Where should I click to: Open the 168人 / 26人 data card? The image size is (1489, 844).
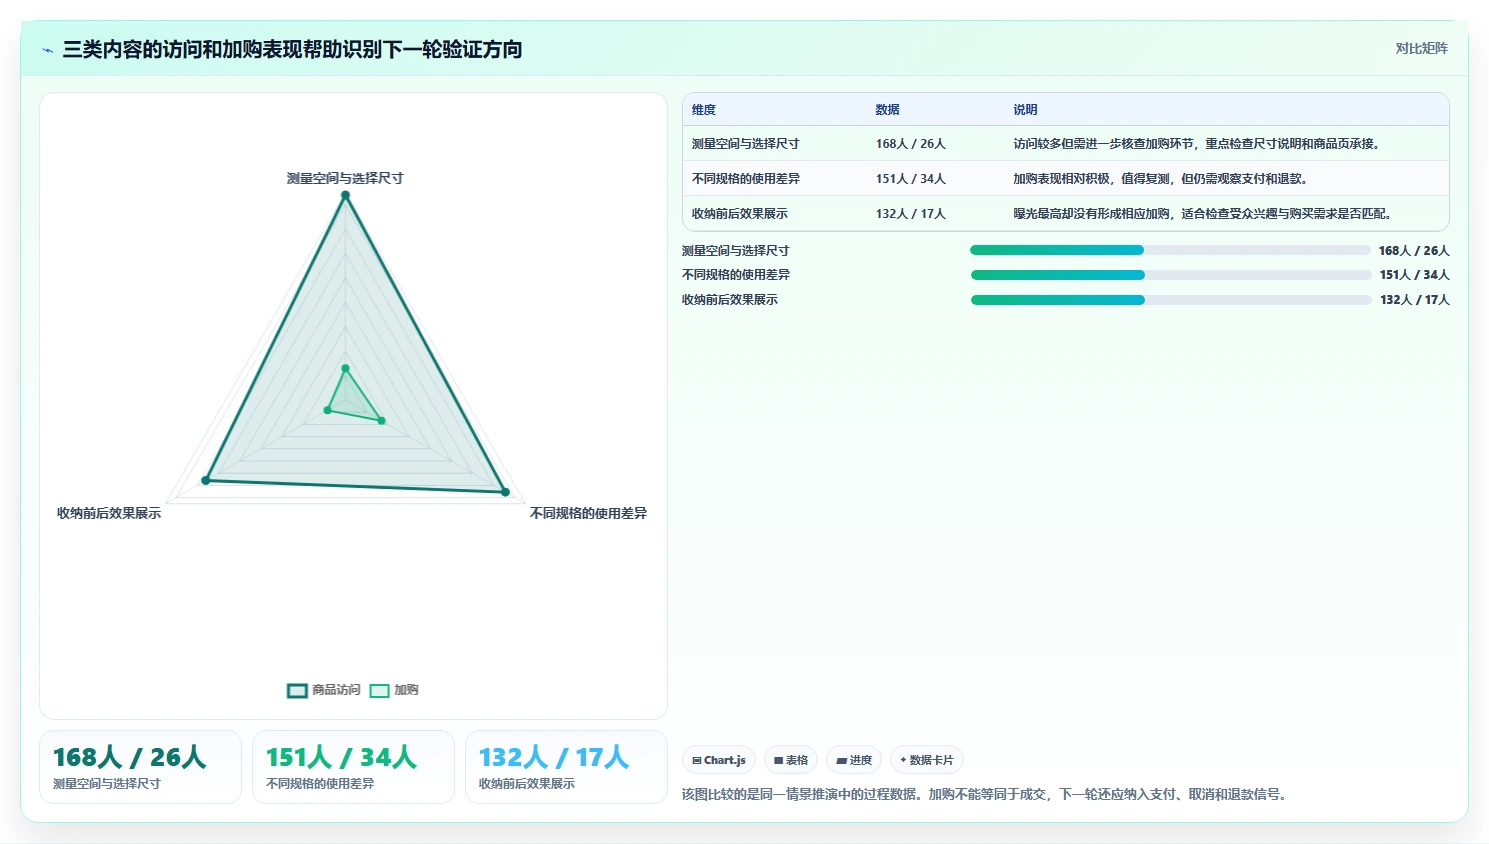pos(140,767)
